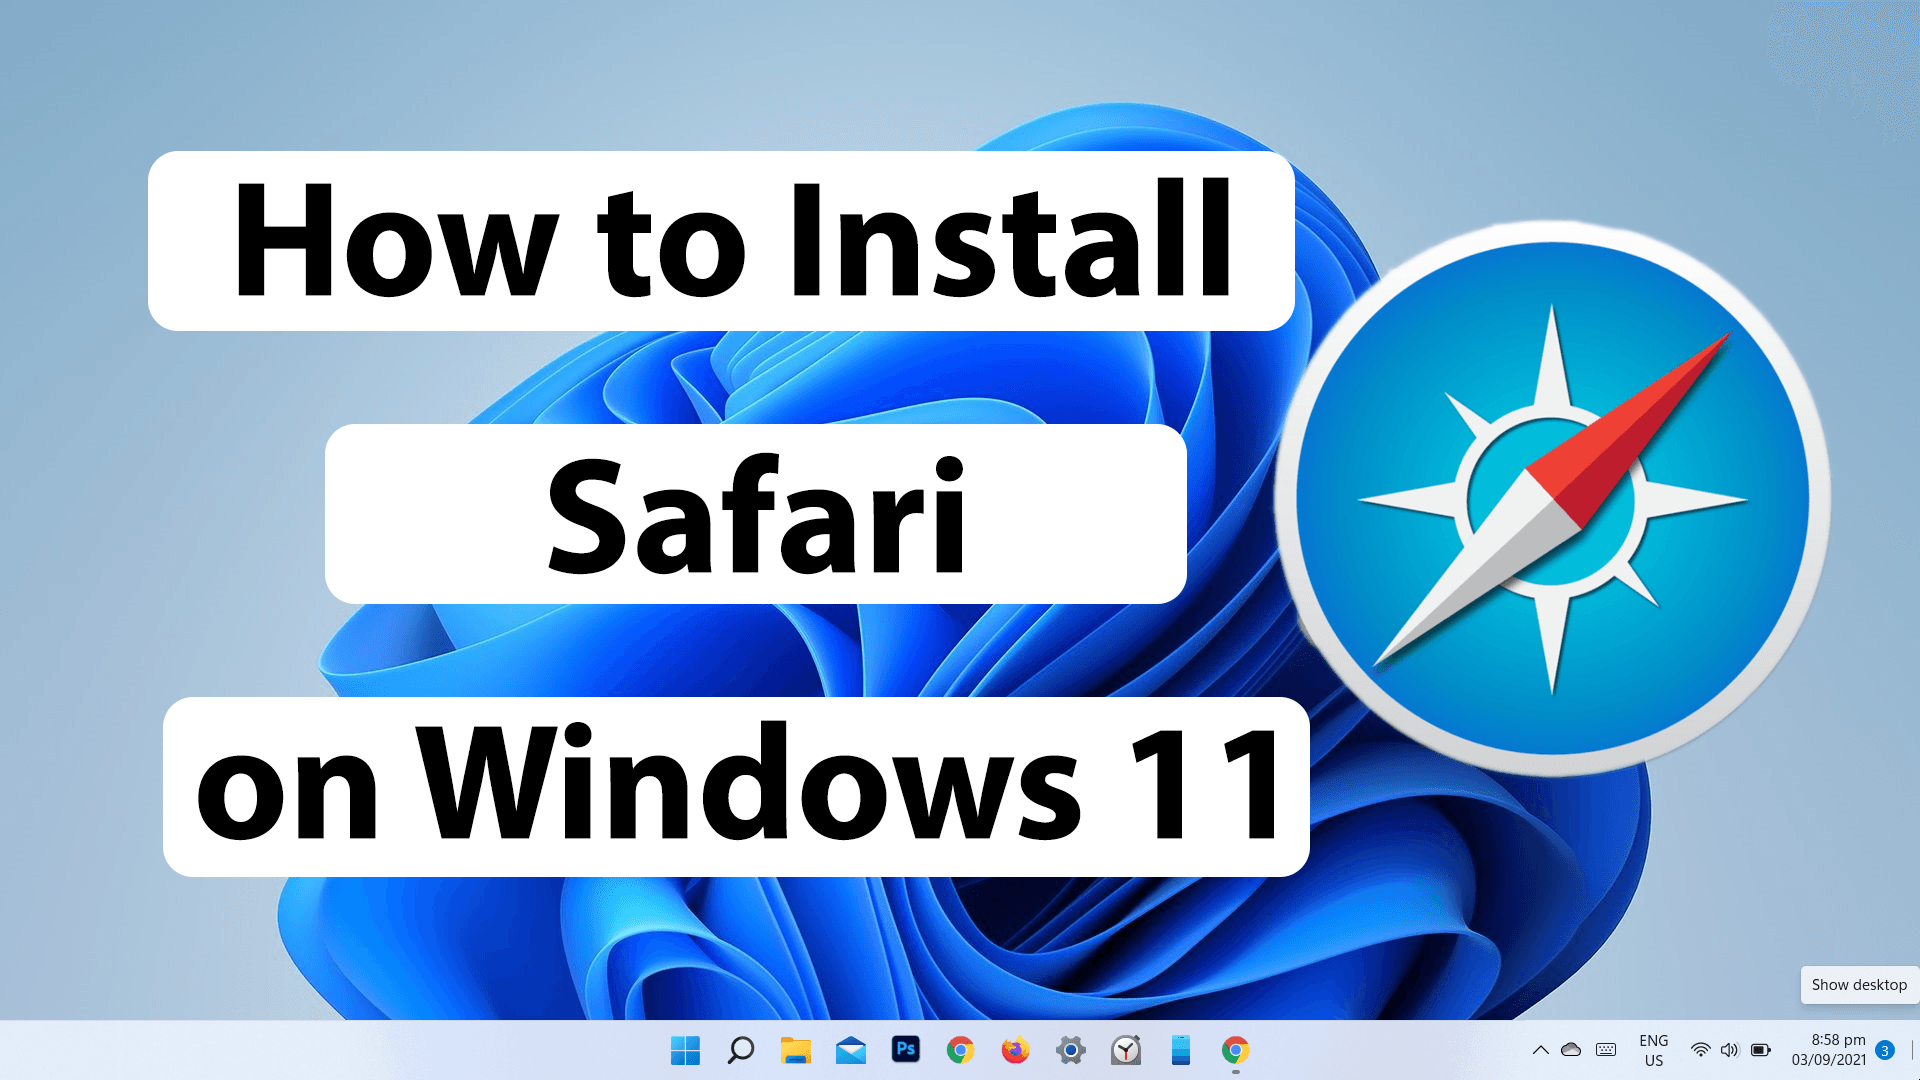Expand the hidden system tray icons chevron
Viewport: 1920px width, 1080px height.
pyautogui.click(x=1541, y=1050)
